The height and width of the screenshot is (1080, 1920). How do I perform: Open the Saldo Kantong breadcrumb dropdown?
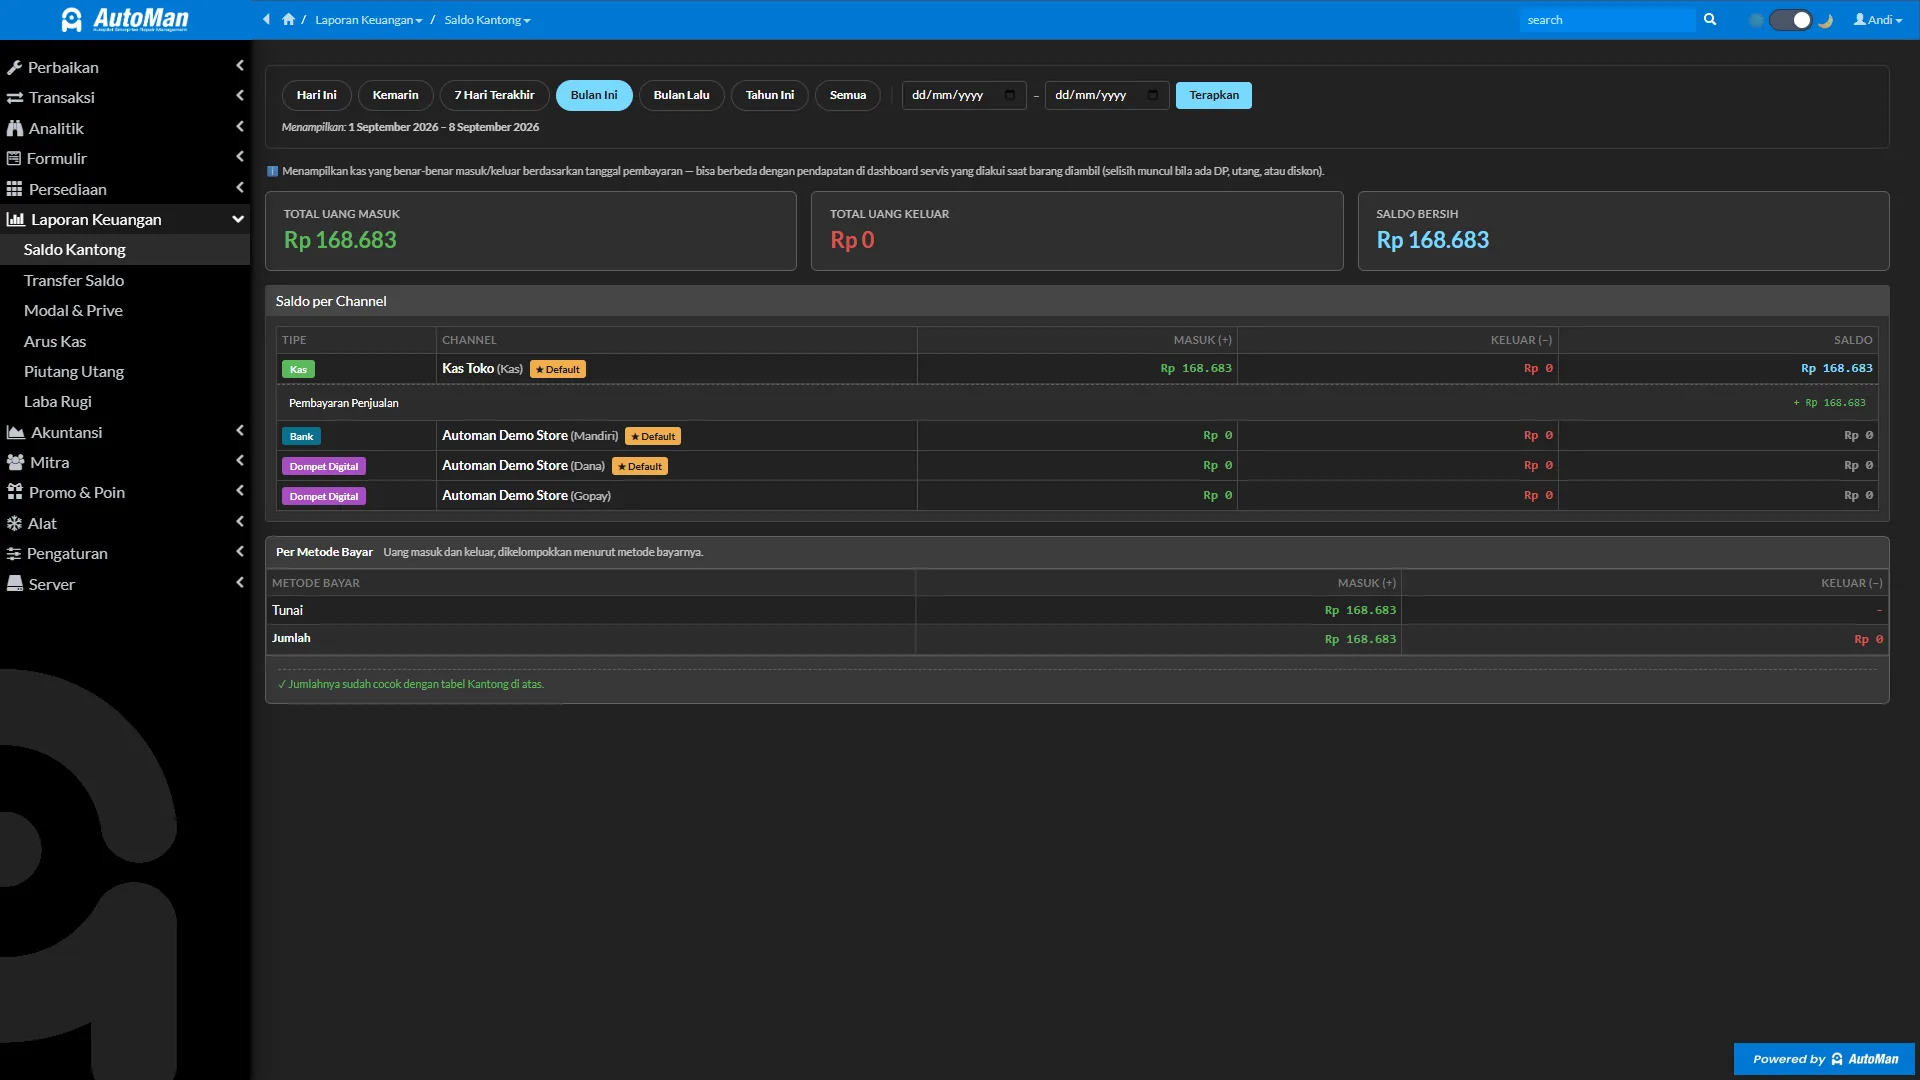click(x=488, y=20)
